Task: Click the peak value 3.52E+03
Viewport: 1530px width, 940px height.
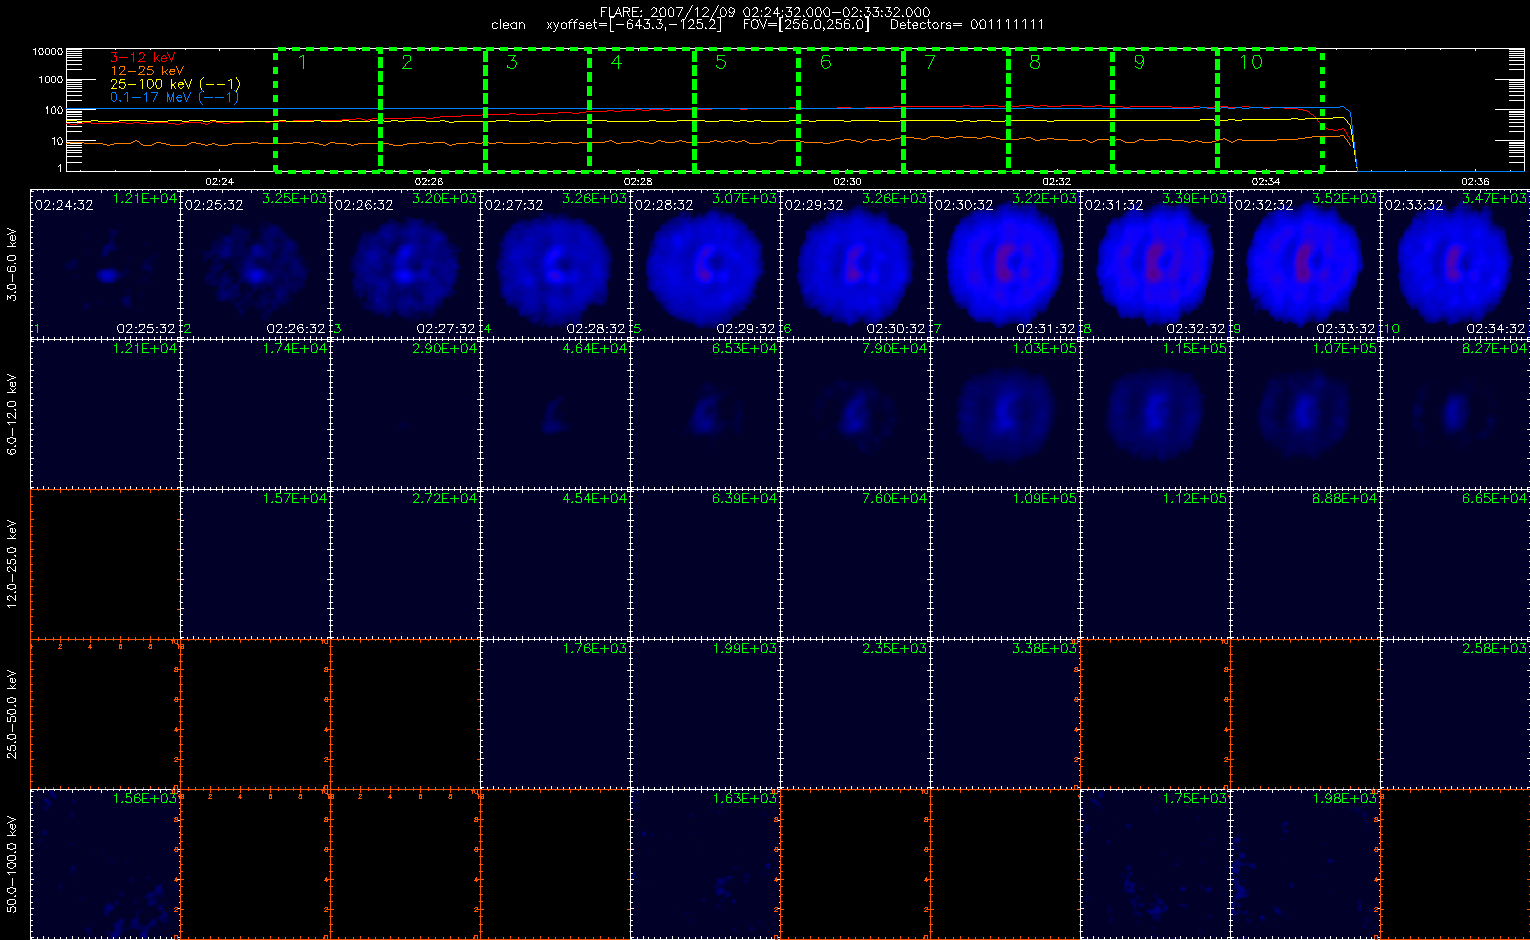Action: 1345,199
